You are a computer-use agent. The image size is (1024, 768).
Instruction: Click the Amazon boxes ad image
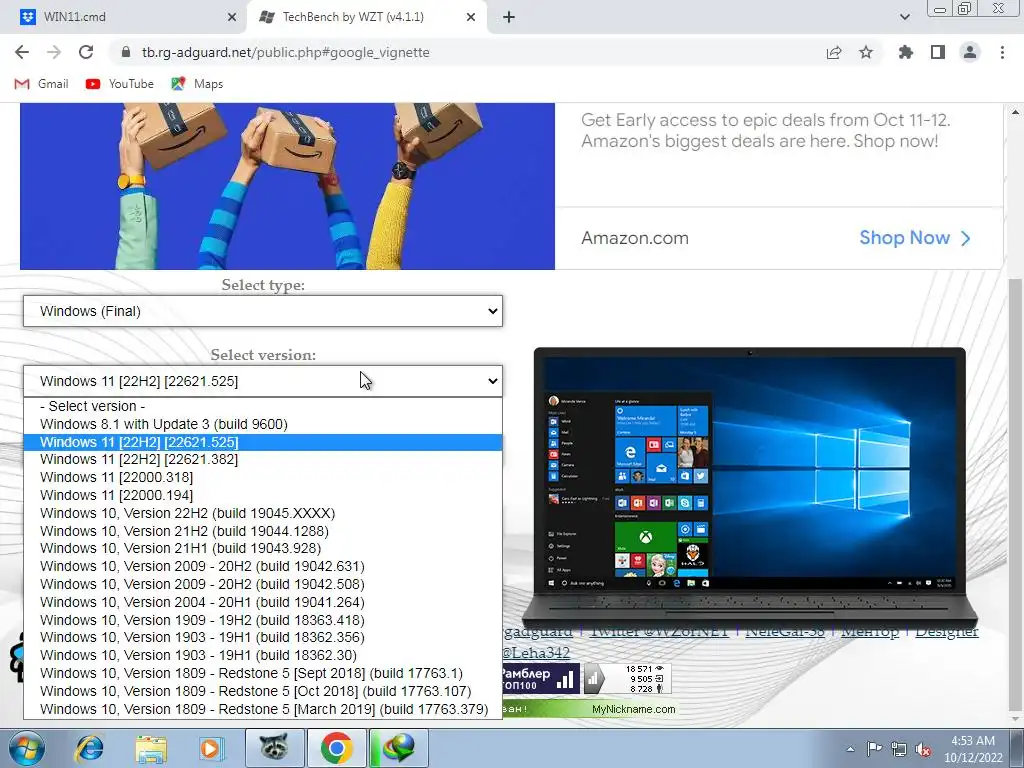[x=287, y=186]
